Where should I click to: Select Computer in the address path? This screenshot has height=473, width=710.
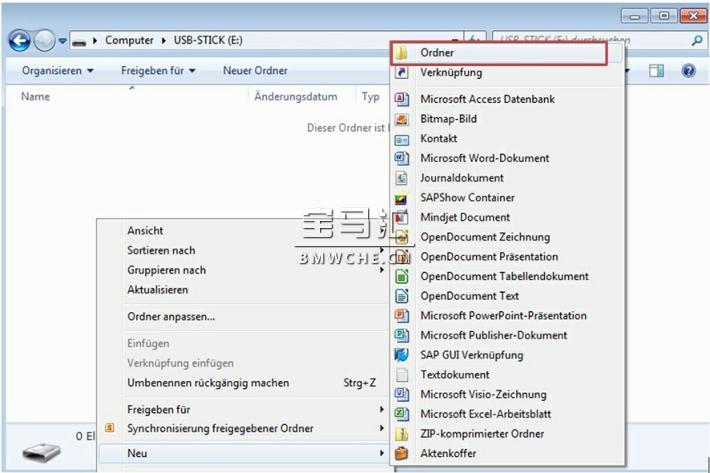point(129,40)
